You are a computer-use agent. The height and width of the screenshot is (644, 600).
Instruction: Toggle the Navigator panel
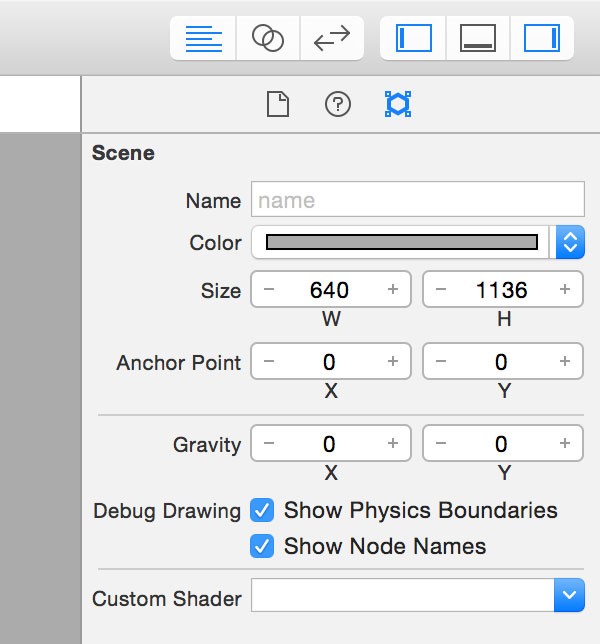point(414,39)
